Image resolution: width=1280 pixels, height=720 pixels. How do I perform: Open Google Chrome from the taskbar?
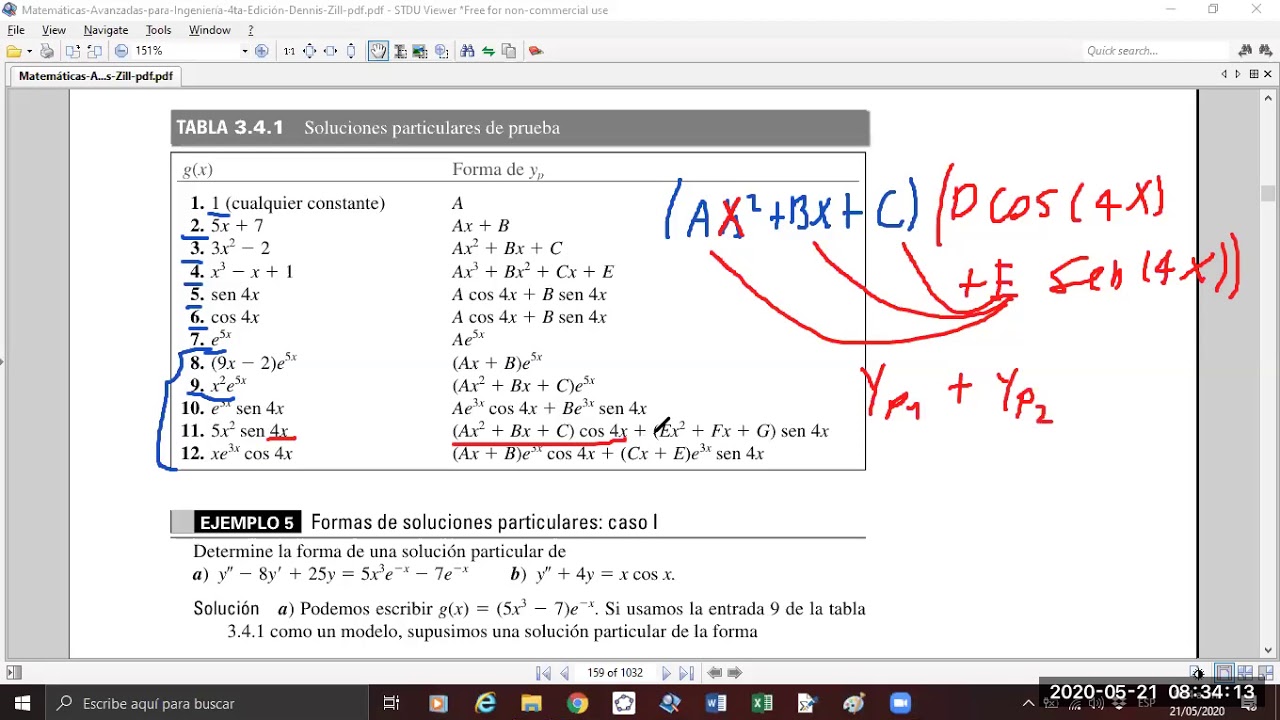577,704
